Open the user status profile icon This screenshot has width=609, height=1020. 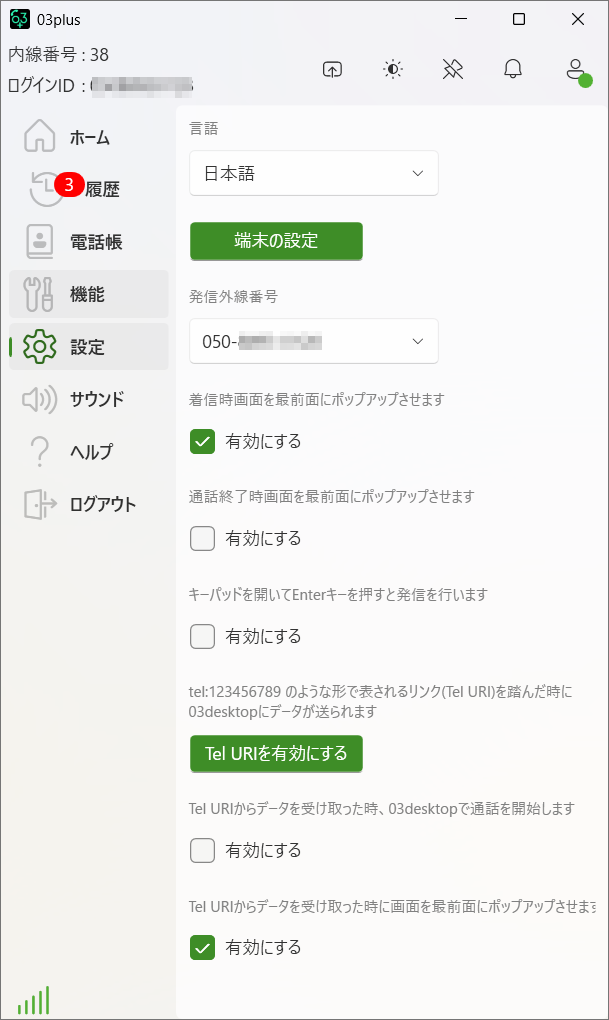[575, 70]
